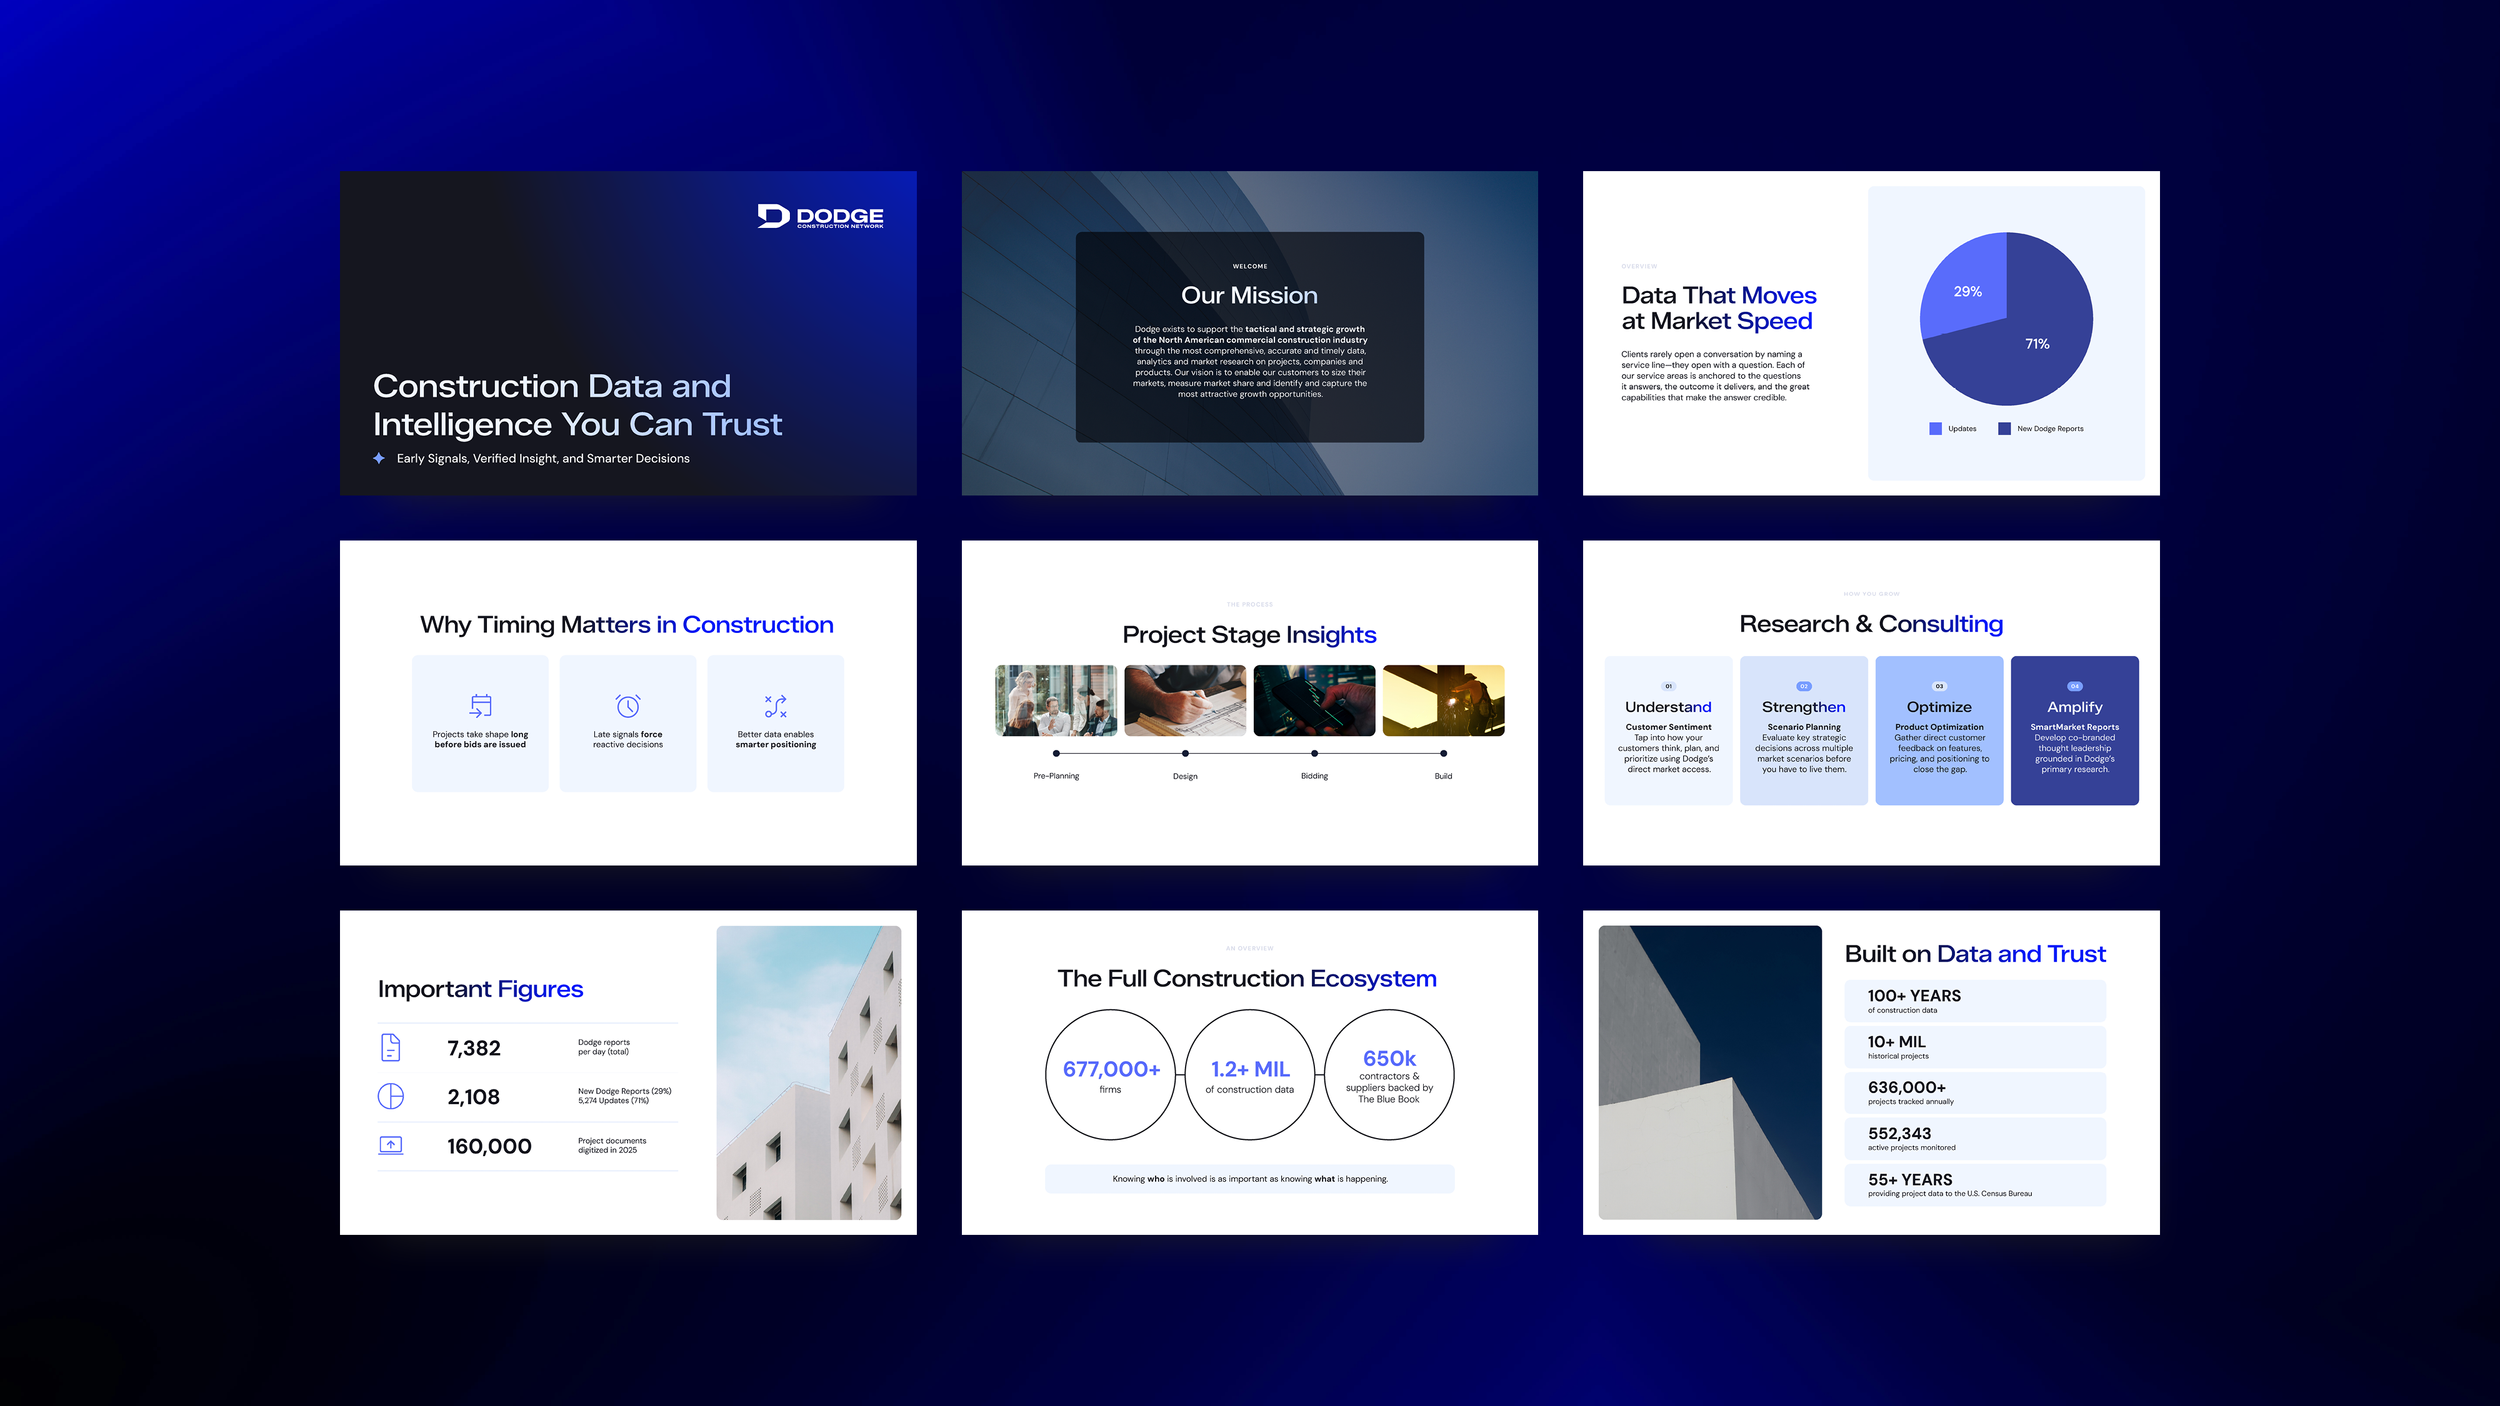Click the 636,000+ projects tracked row

pyautogui.click(x=1975, y=1093)
